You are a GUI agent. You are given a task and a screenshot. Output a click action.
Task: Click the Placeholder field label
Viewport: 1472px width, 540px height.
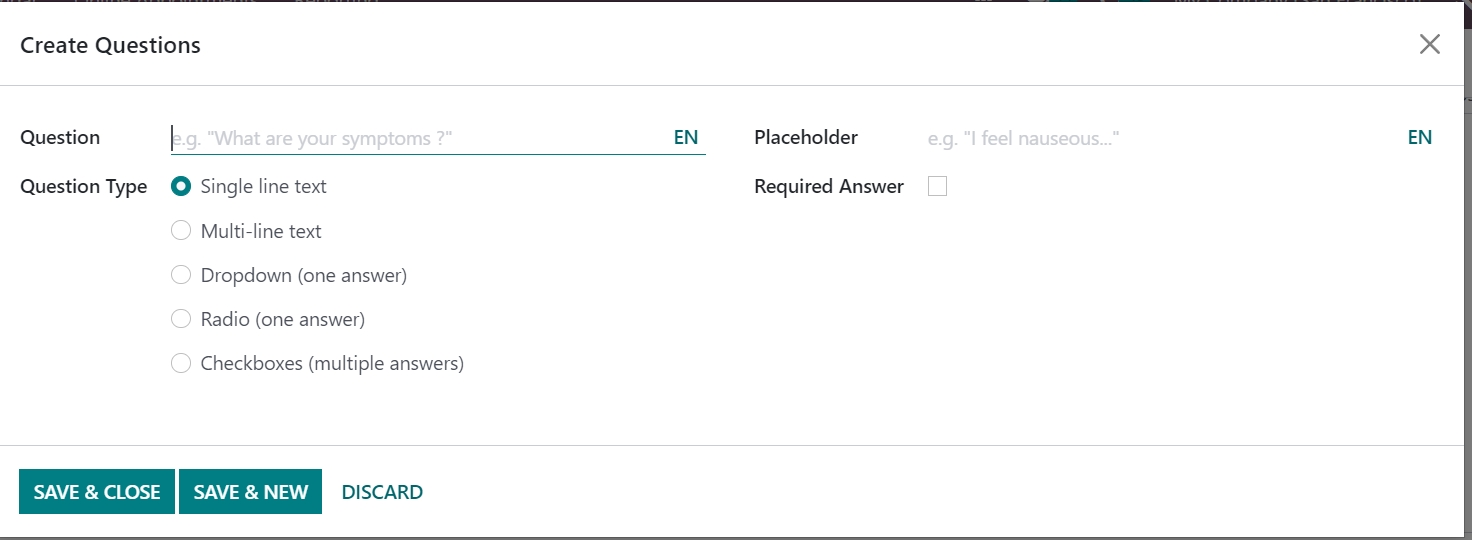point(806,138)
